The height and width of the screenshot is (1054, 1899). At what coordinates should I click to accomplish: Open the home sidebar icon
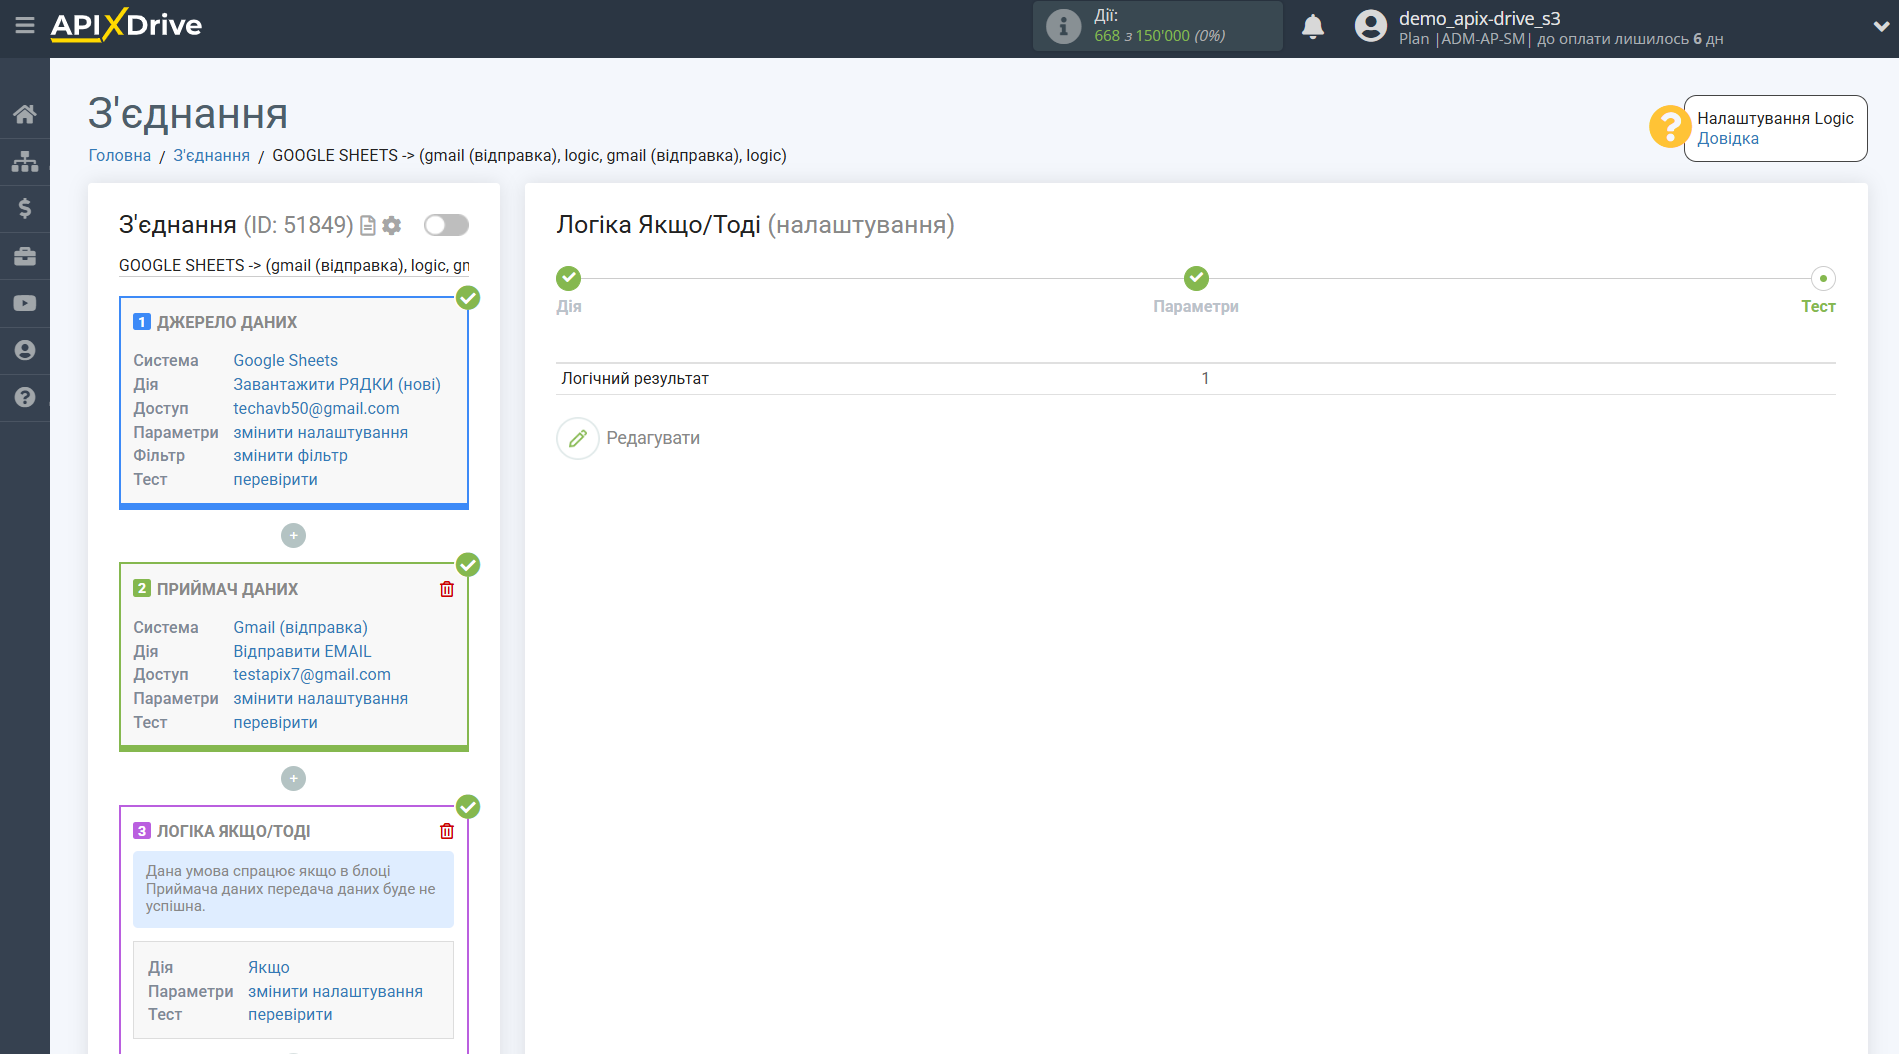coord(25,114)
